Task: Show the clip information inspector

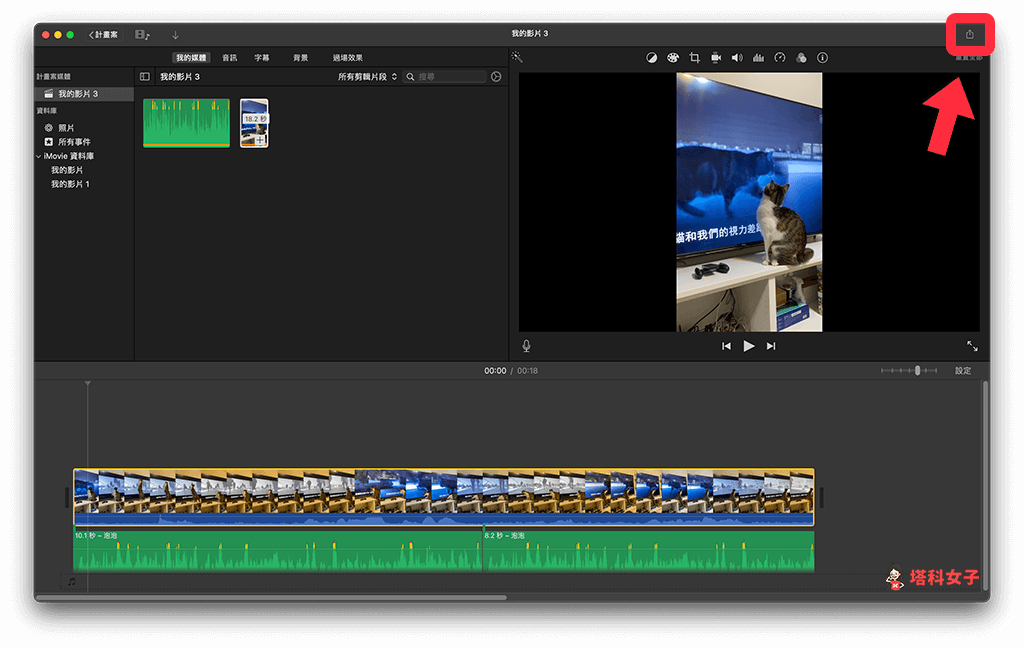Action: [x=822, y=57]
